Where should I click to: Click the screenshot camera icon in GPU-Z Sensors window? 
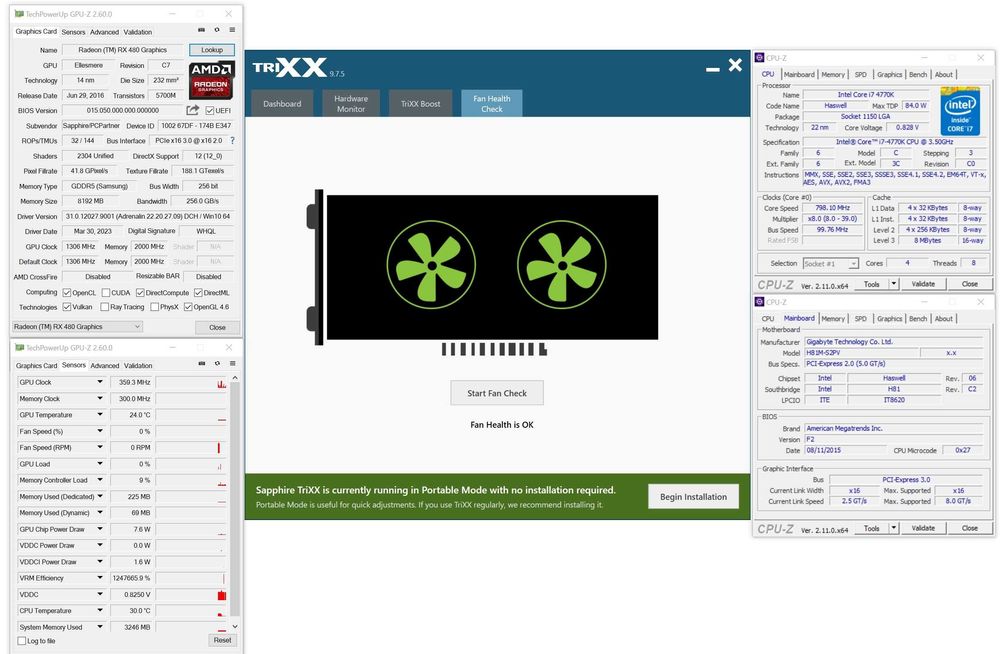202,364
